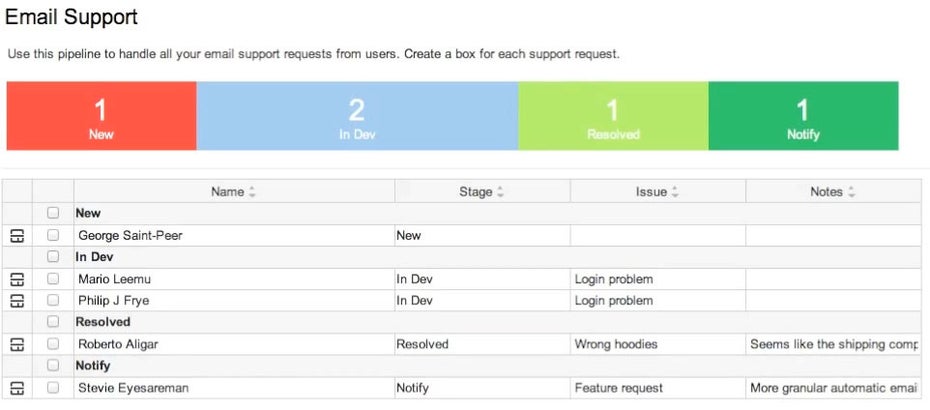Open the George Saint-Peer name cell
Viewport: 930px width, 410px height.
[x=234, y=236]
